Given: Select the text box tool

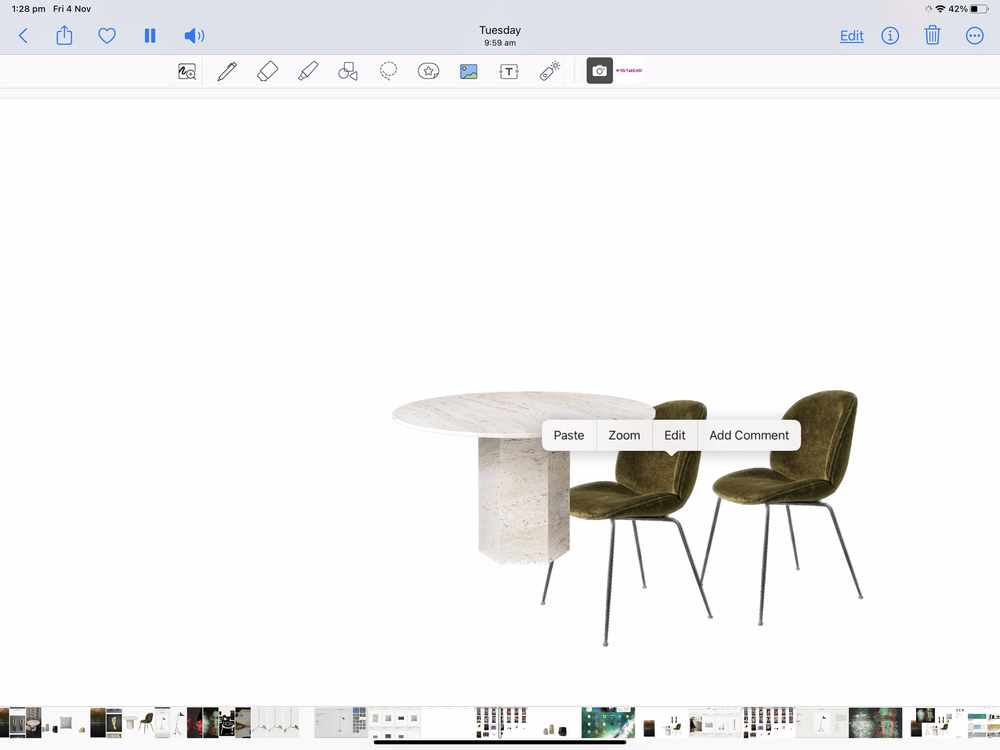Looking at the screenshot, I should point(508,71).
